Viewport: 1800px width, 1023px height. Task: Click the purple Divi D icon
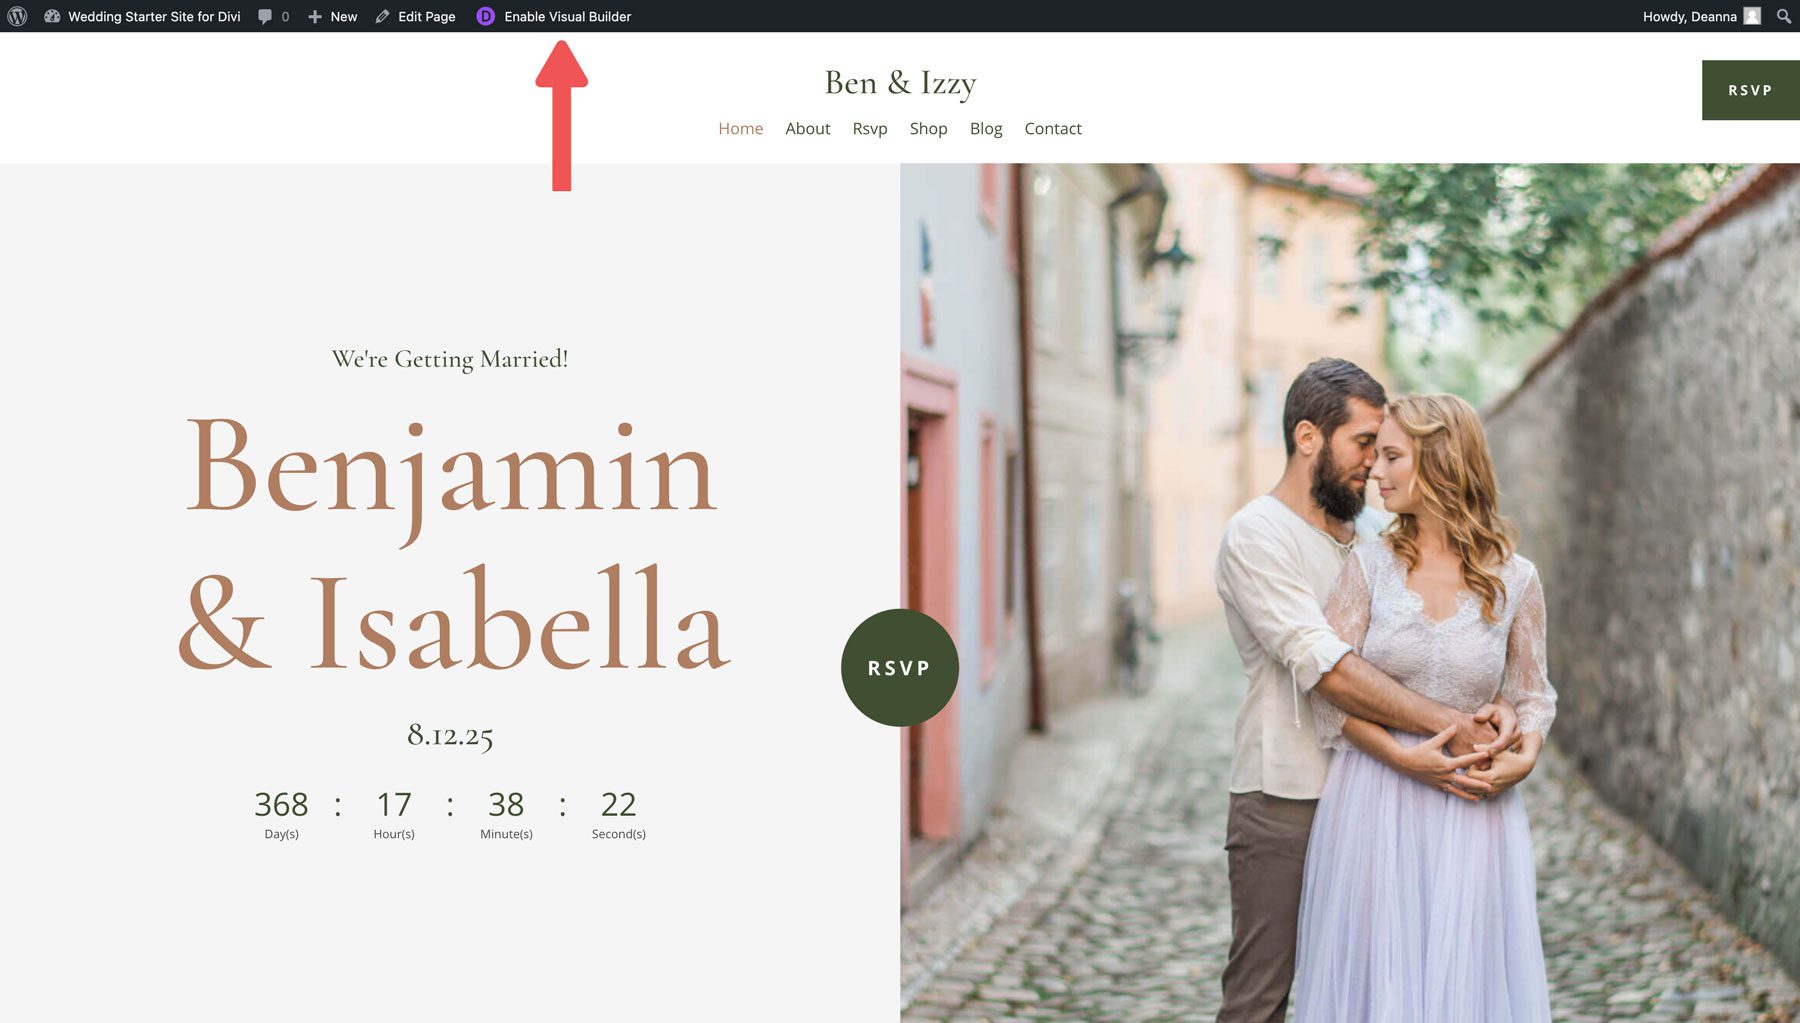tap(484, 16)
